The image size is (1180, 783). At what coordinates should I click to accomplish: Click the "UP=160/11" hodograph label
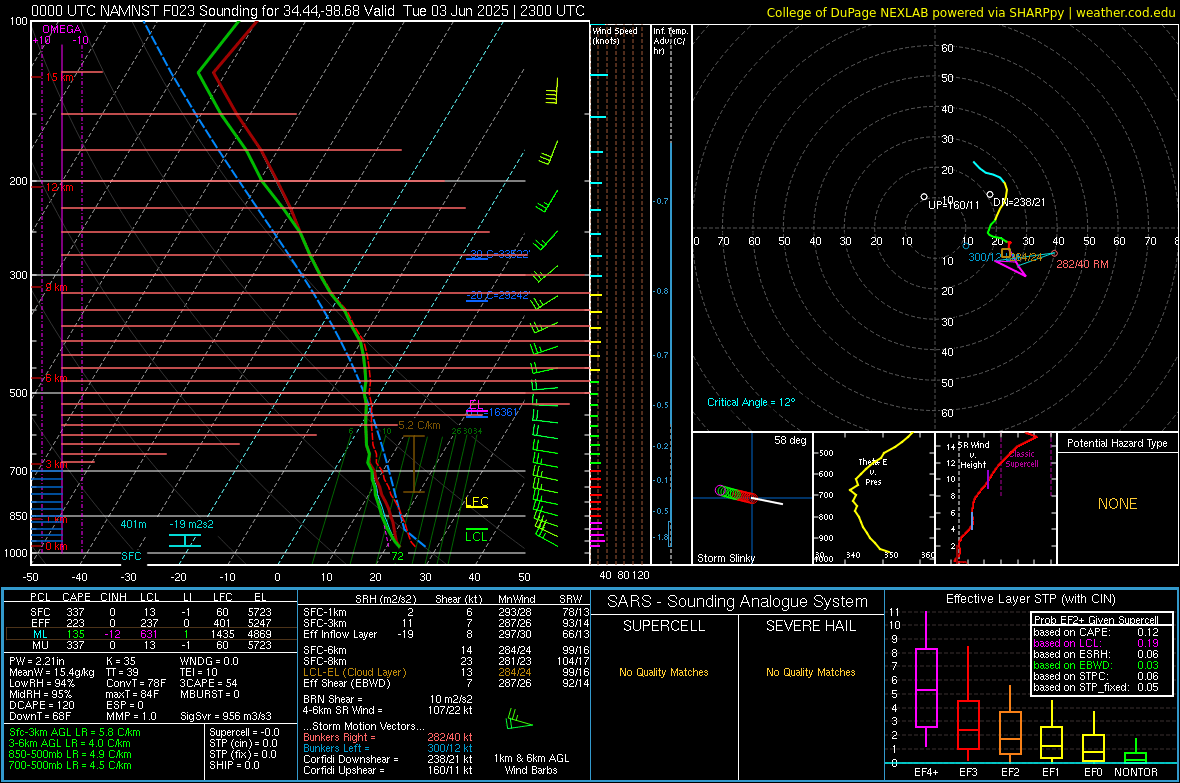point(953,205)
